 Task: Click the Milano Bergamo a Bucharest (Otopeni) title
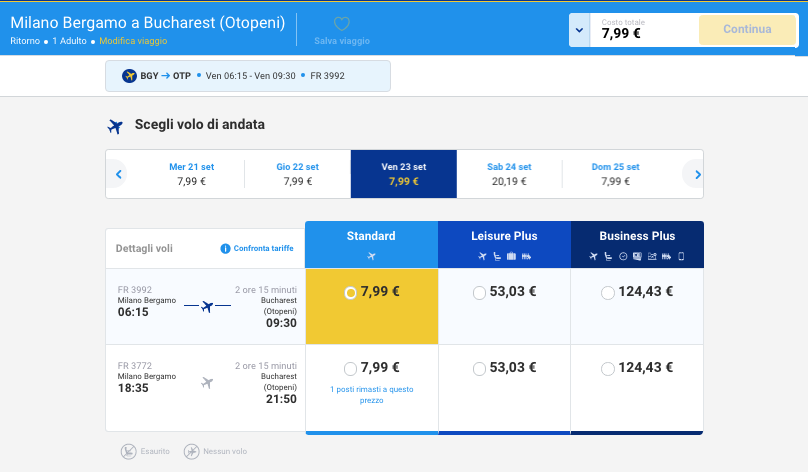click(147, 23)
